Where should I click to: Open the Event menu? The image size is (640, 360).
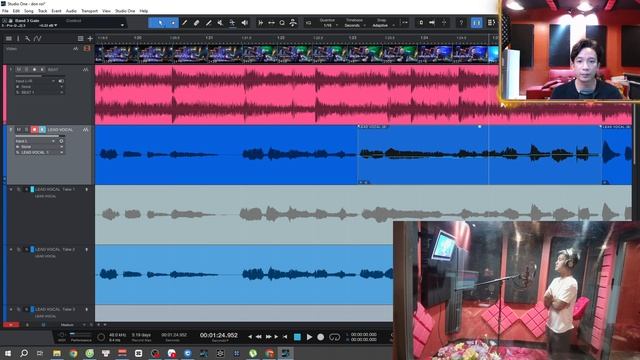coord(56,11)
